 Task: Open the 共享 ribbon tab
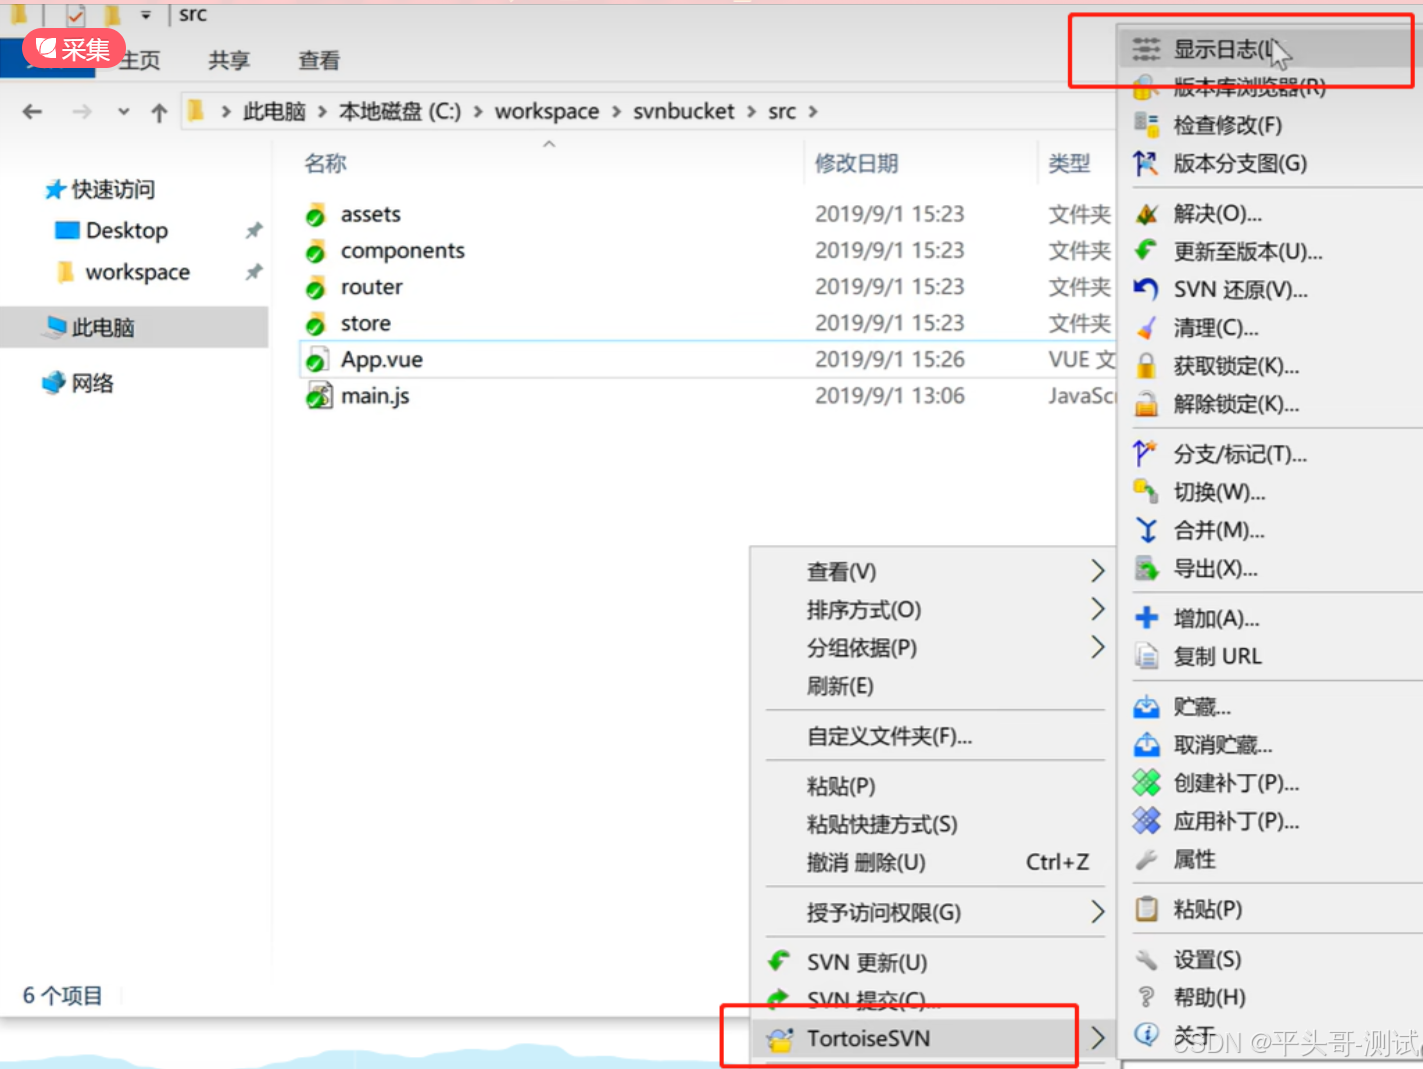pos(229,60)
